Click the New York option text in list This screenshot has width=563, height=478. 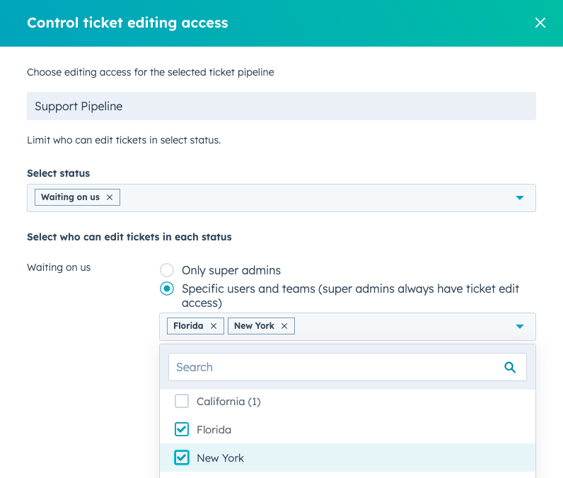coord(220,458)
